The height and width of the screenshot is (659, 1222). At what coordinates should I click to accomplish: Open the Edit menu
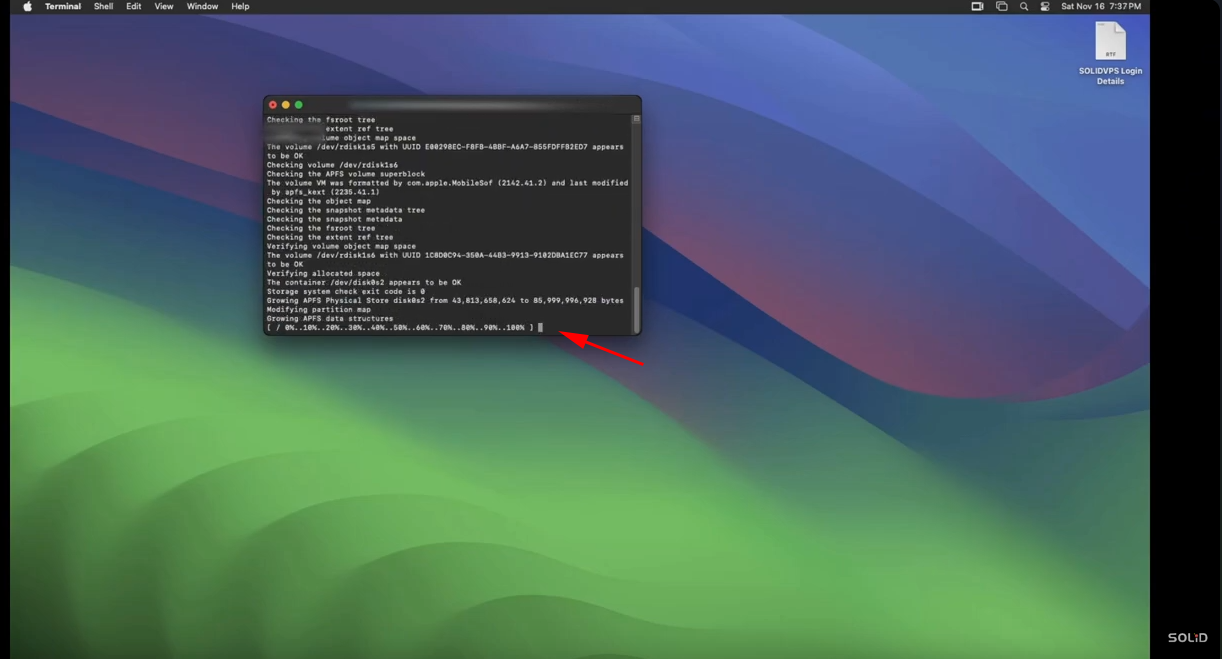[133, 6]
